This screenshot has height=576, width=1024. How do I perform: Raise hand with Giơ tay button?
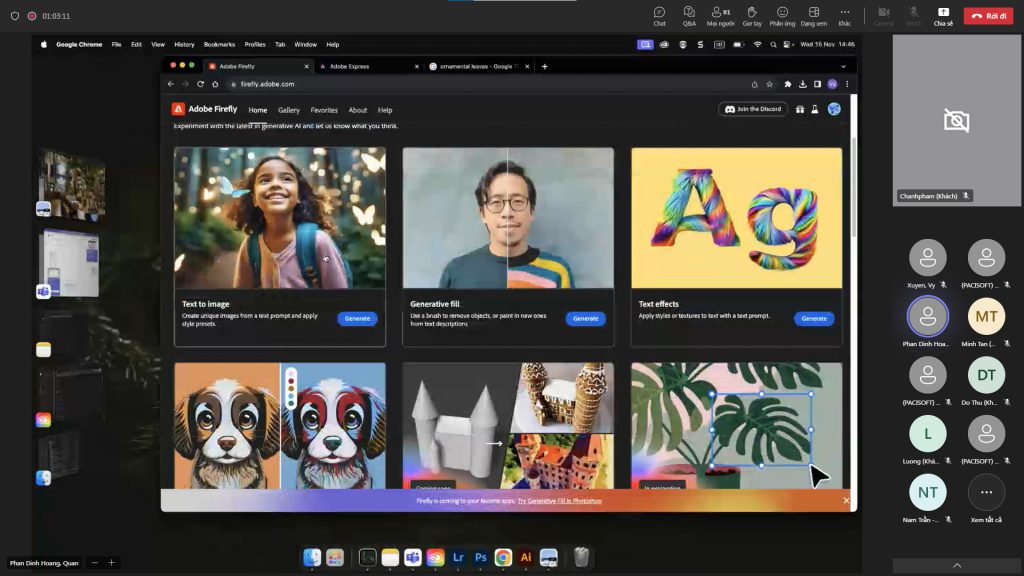coord(752,16)
